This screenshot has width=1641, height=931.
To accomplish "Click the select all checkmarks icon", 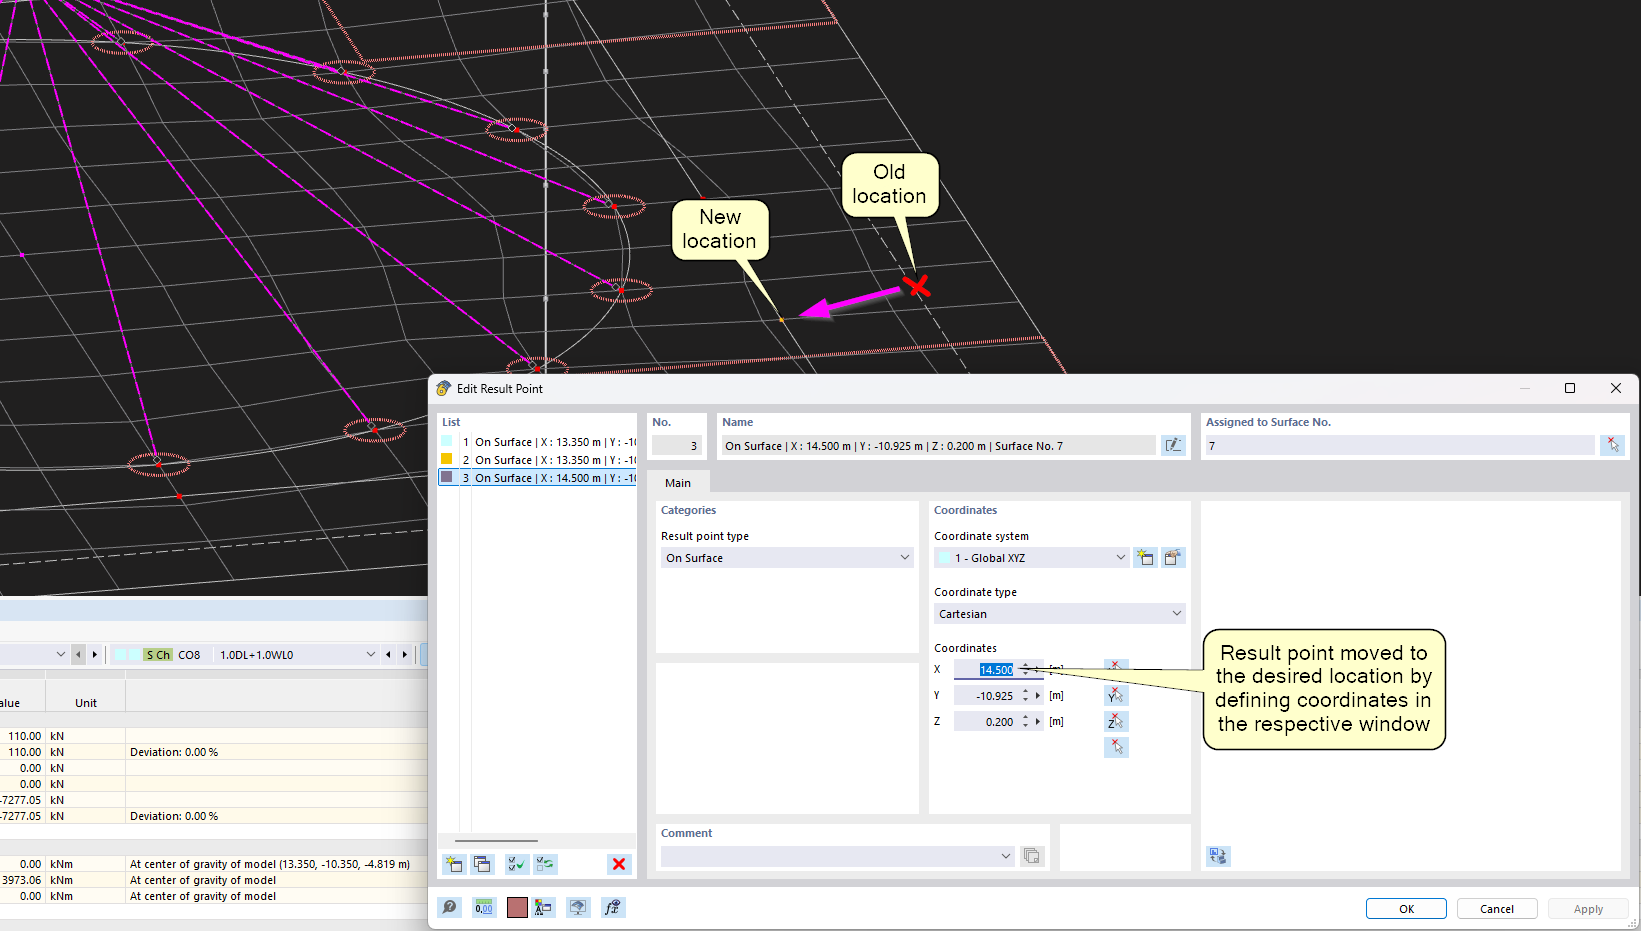I will (x=516, y=864).
